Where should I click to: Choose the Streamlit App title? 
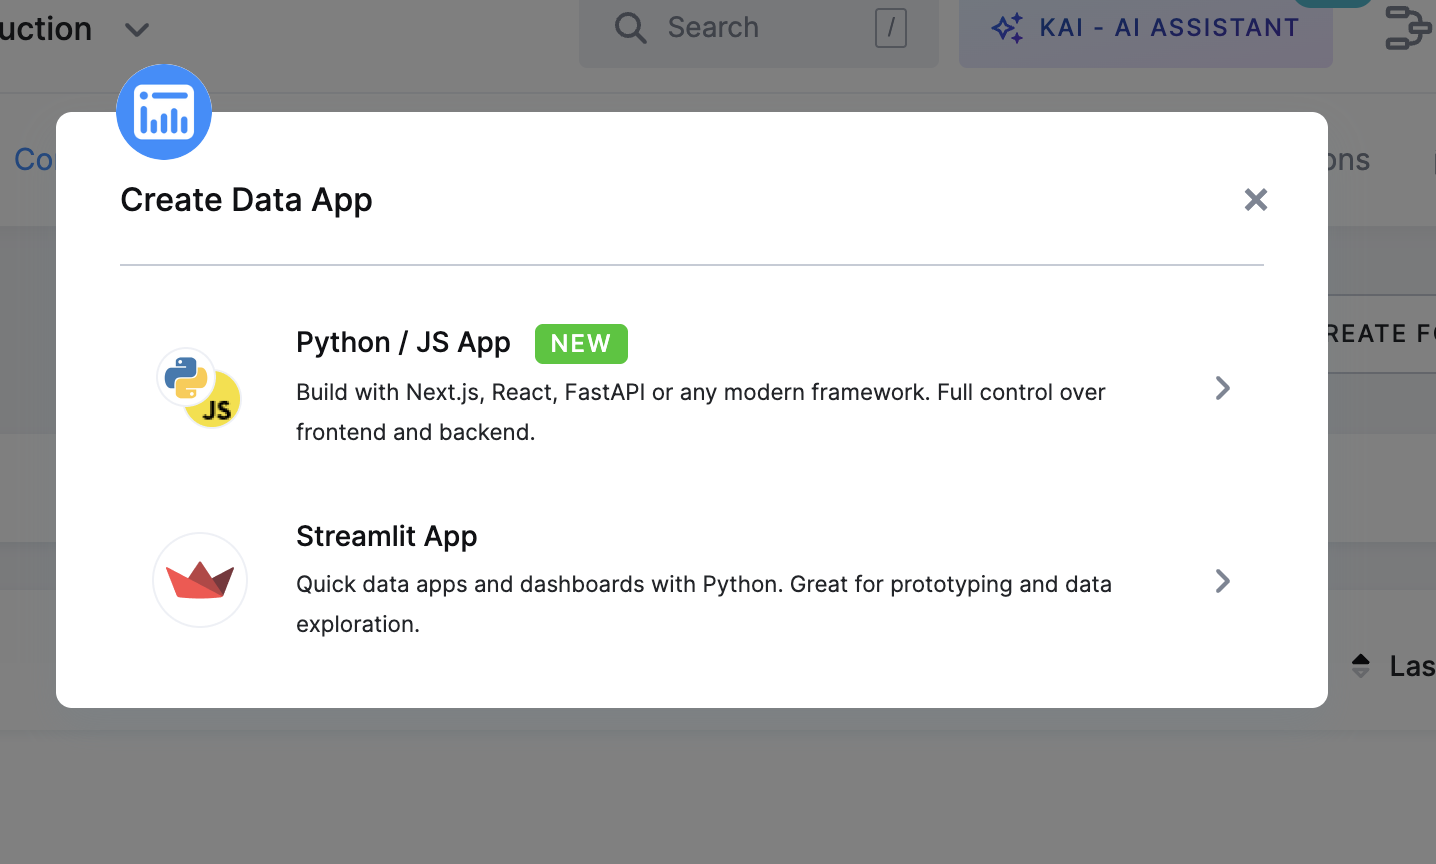point(386,536)
